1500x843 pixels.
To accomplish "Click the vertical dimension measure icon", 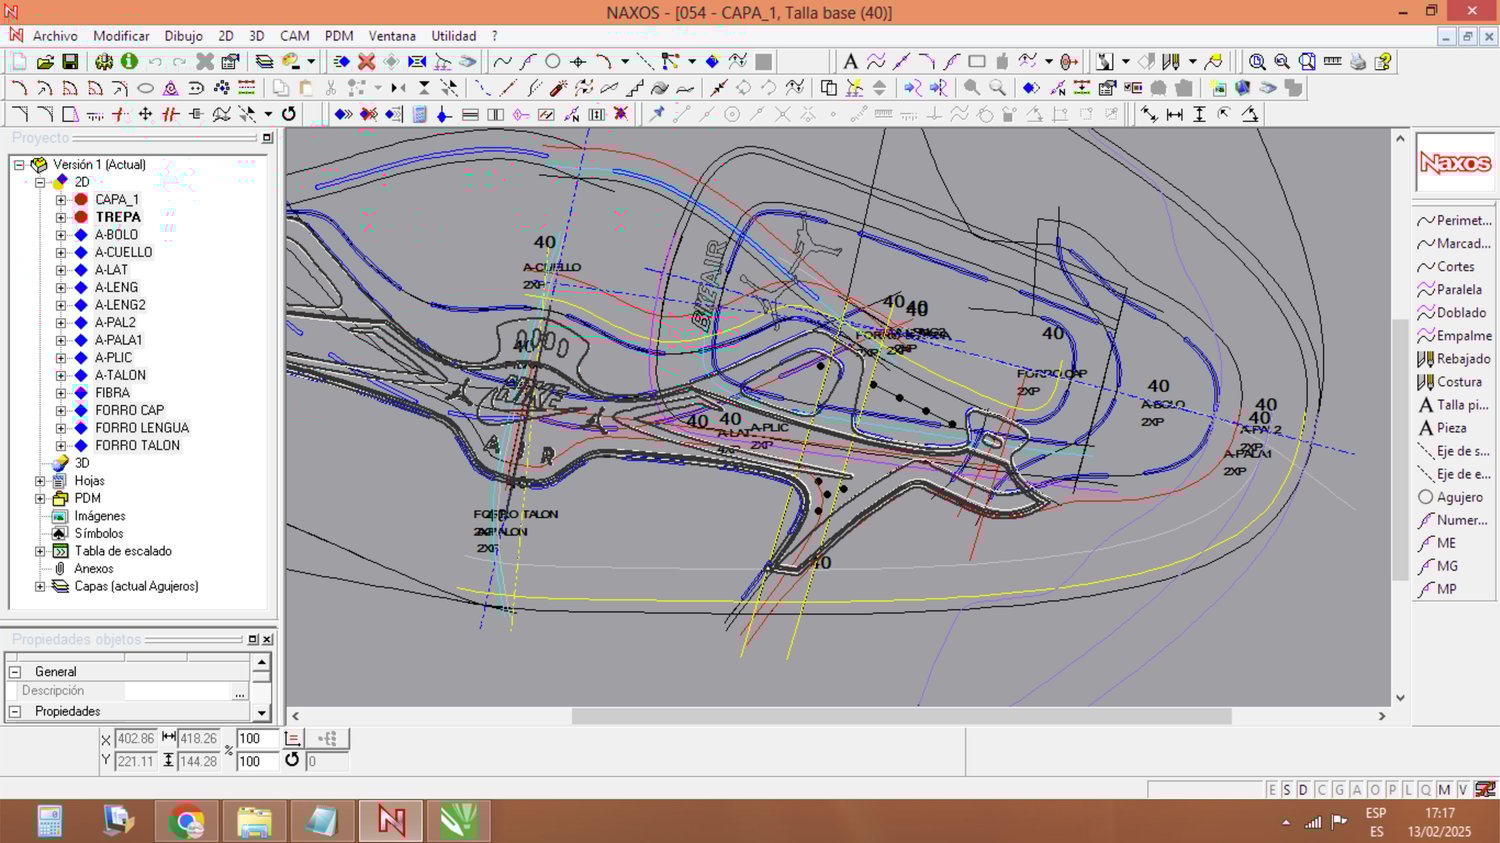I will tap(1199, 114).
